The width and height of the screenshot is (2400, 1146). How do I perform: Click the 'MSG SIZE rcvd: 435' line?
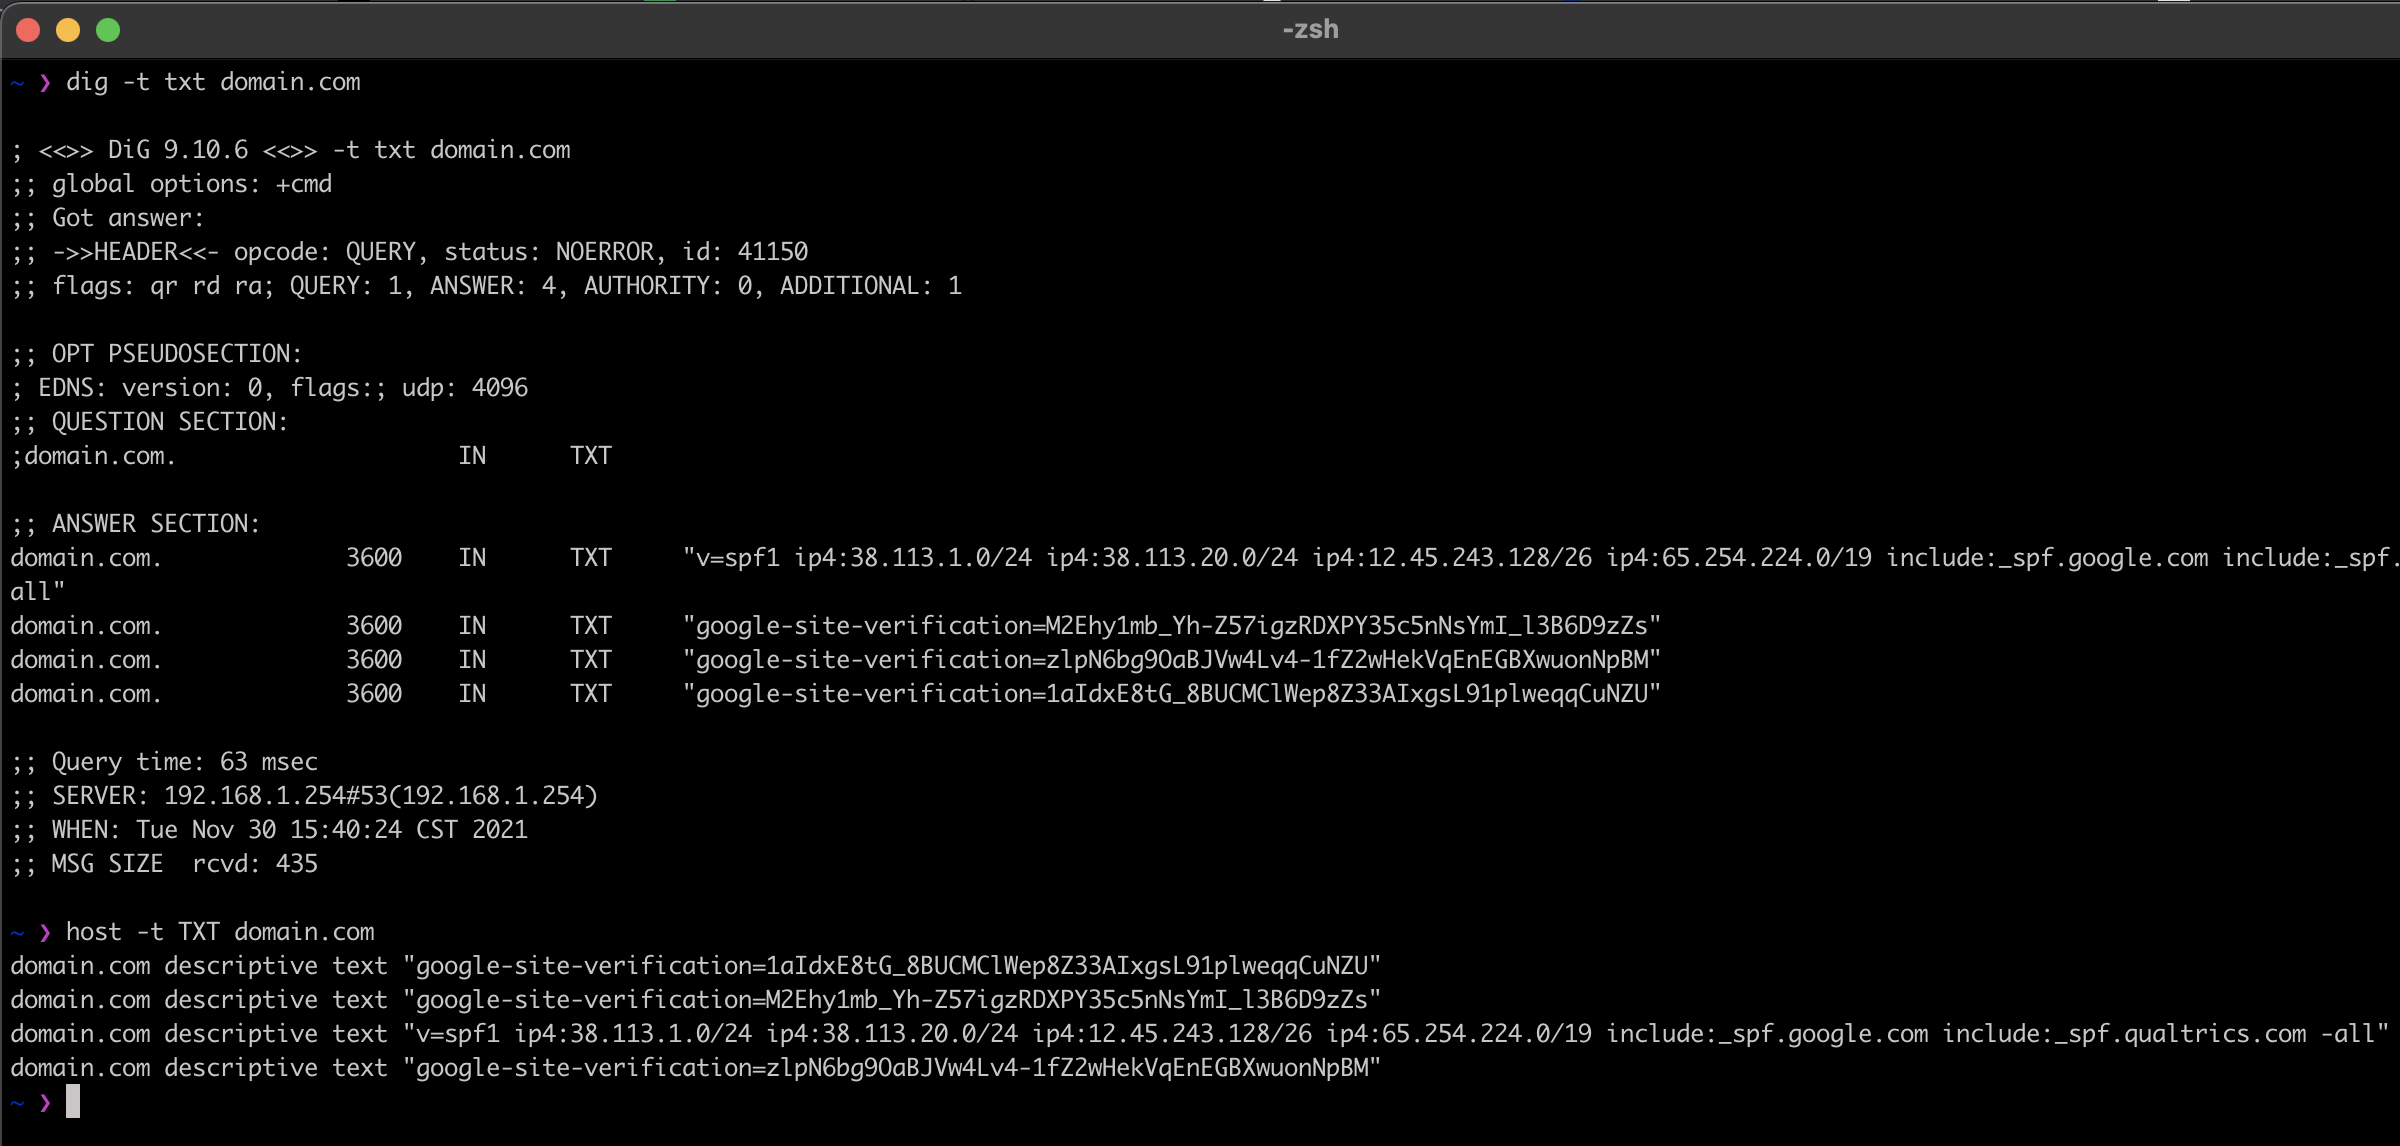[184, 864]
